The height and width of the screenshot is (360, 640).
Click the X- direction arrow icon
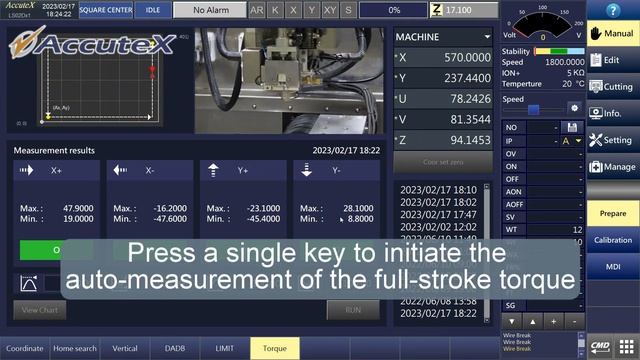click(x=120, y=170)
